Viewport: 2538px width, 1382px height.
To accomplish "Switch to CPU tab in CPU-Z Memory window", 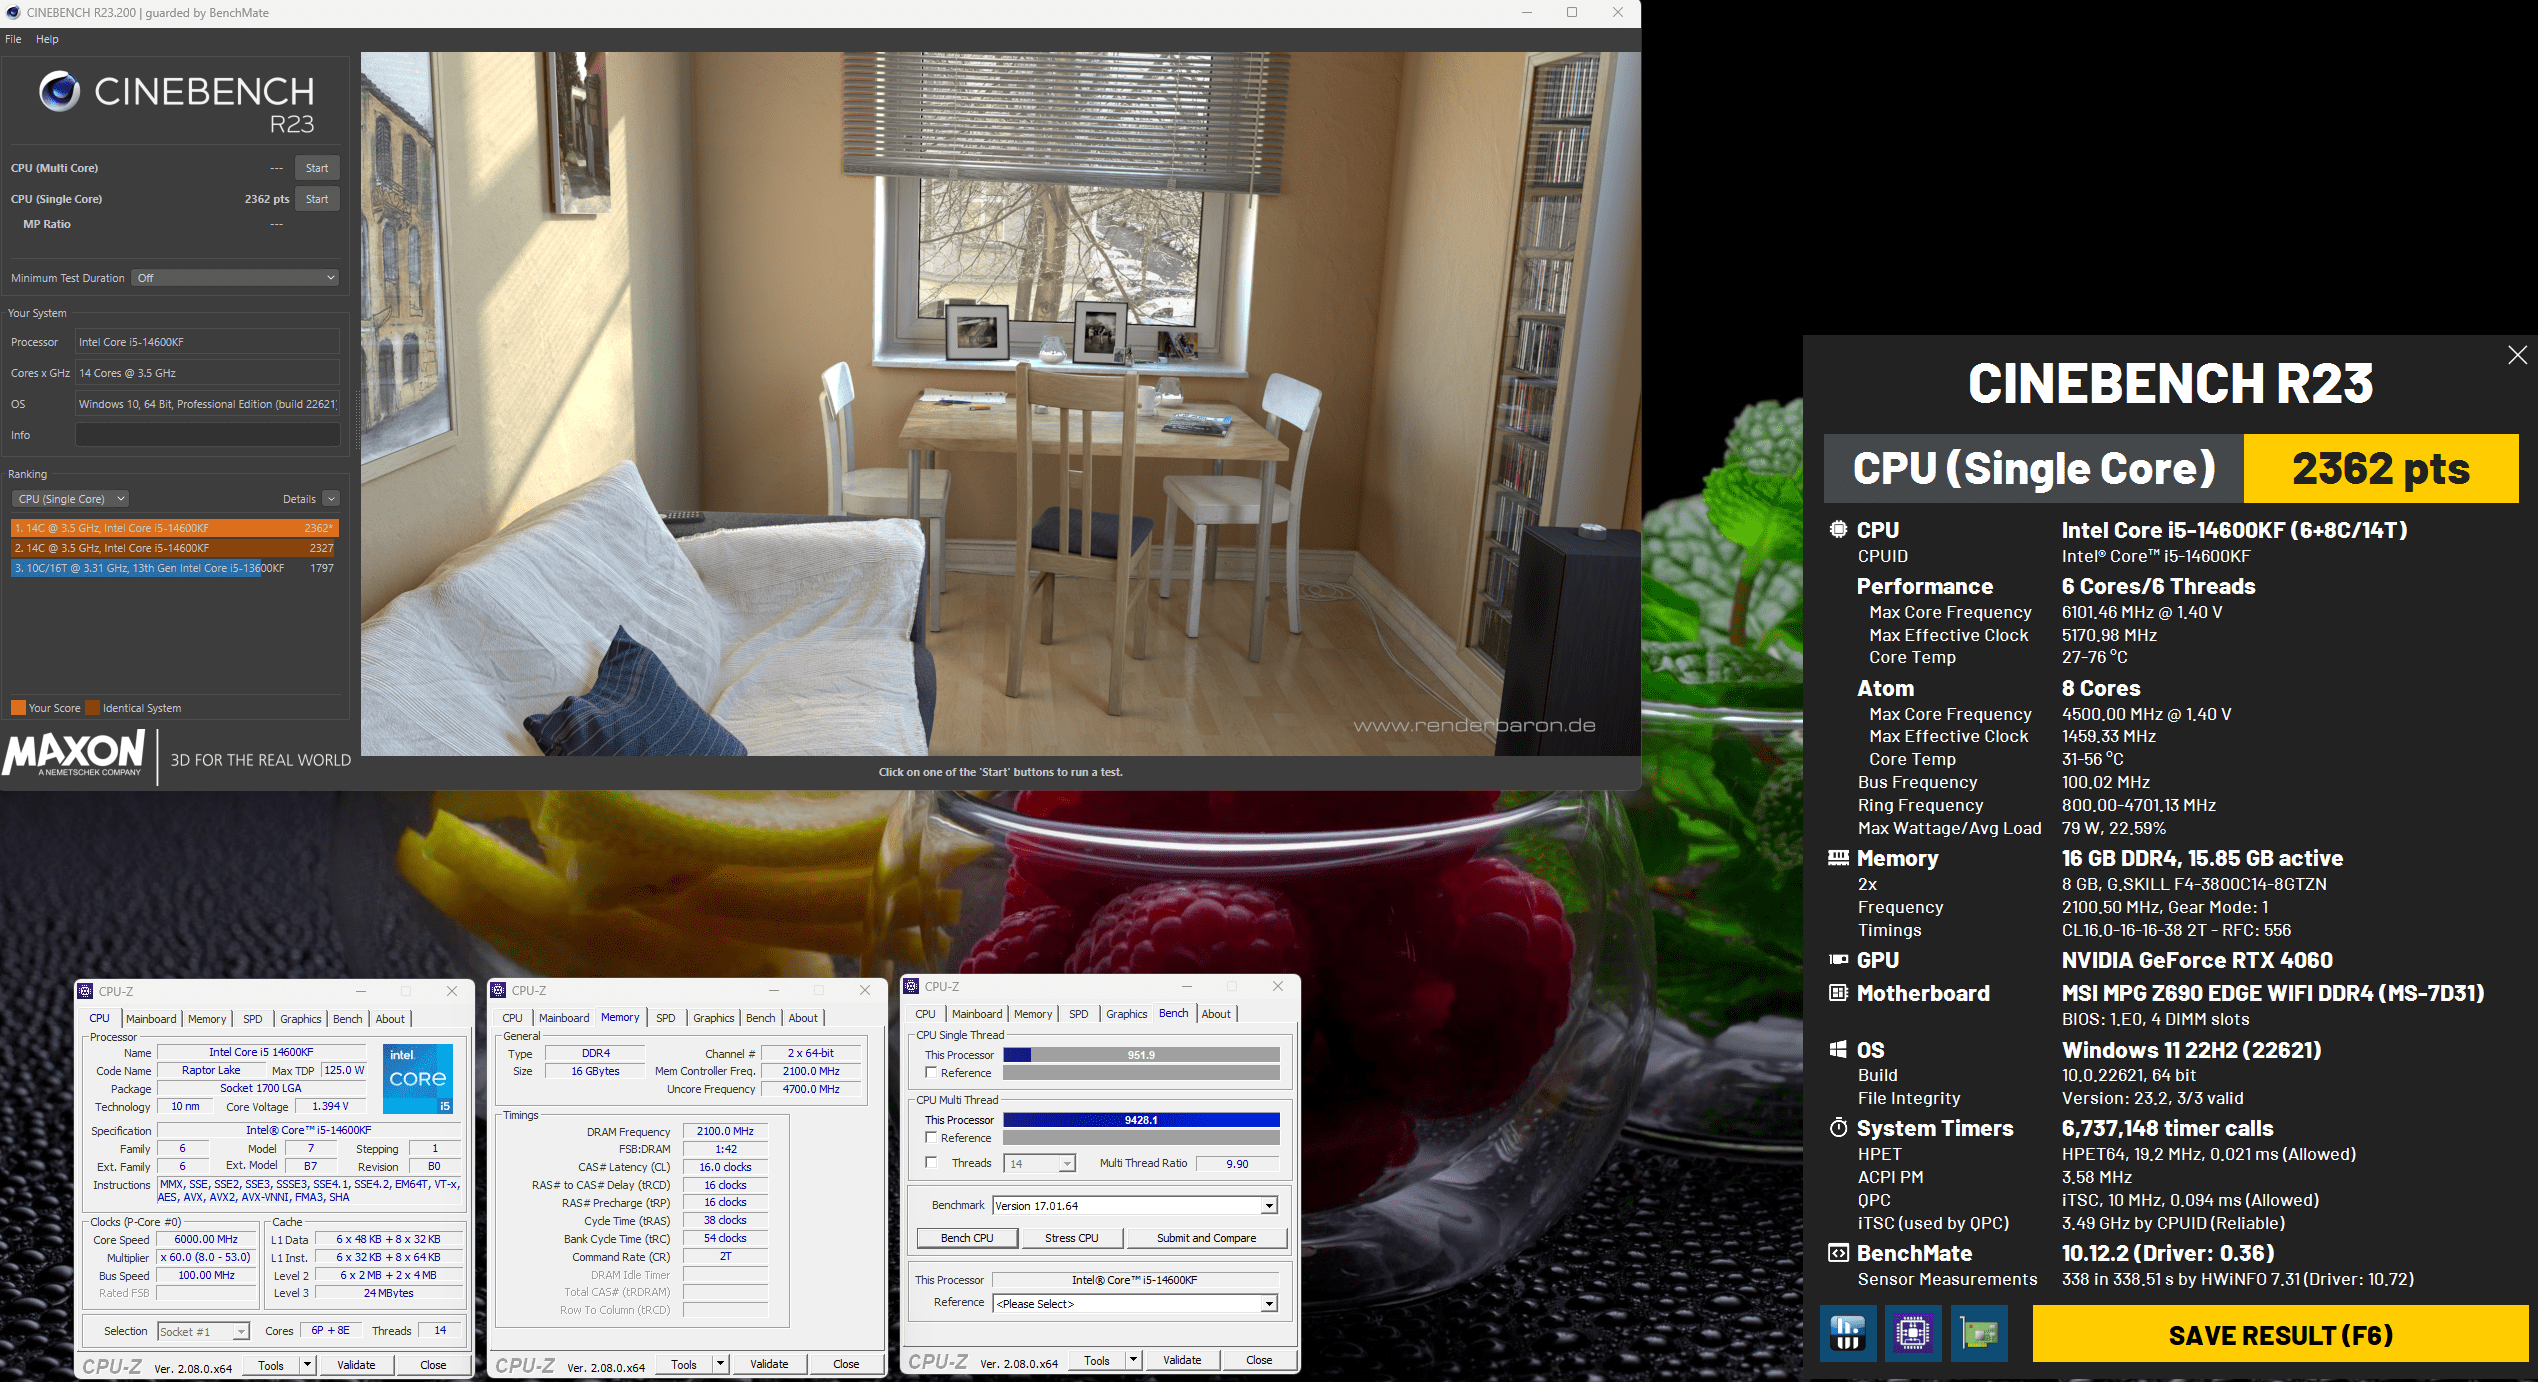I will tap(512, 1018).
